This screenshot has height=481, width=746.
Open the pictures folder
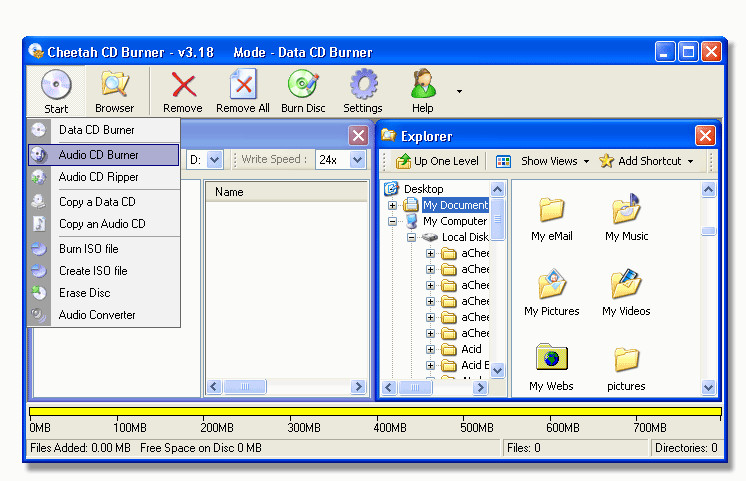pos(626,369)
